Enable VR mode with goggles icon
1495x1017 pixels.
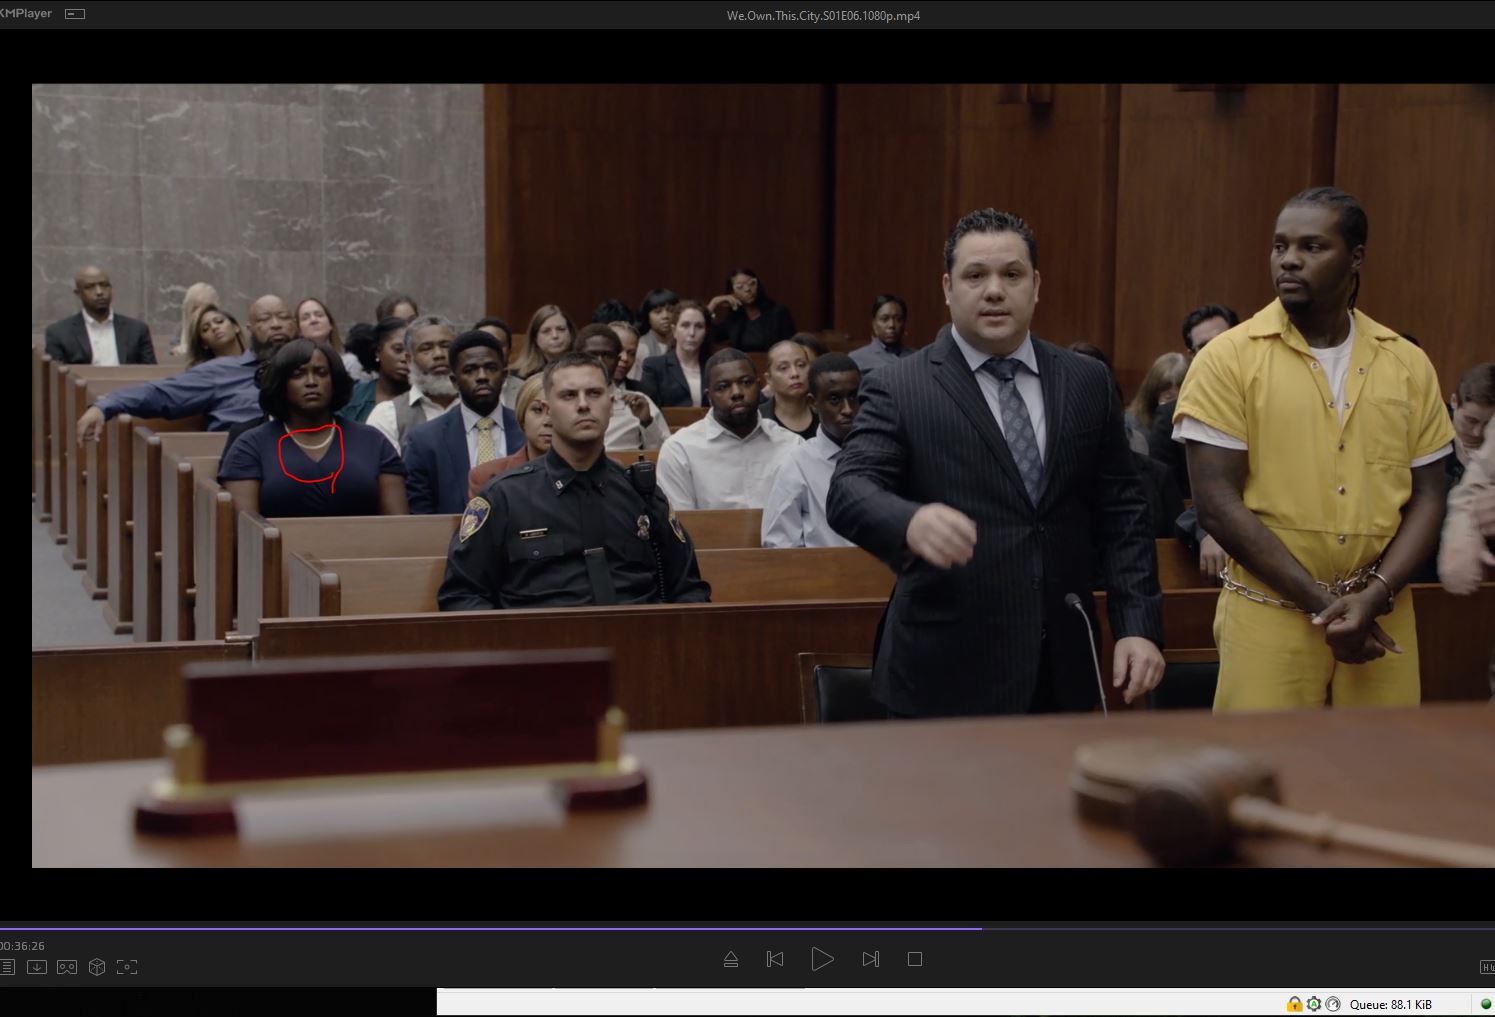[x=67, y=967]
